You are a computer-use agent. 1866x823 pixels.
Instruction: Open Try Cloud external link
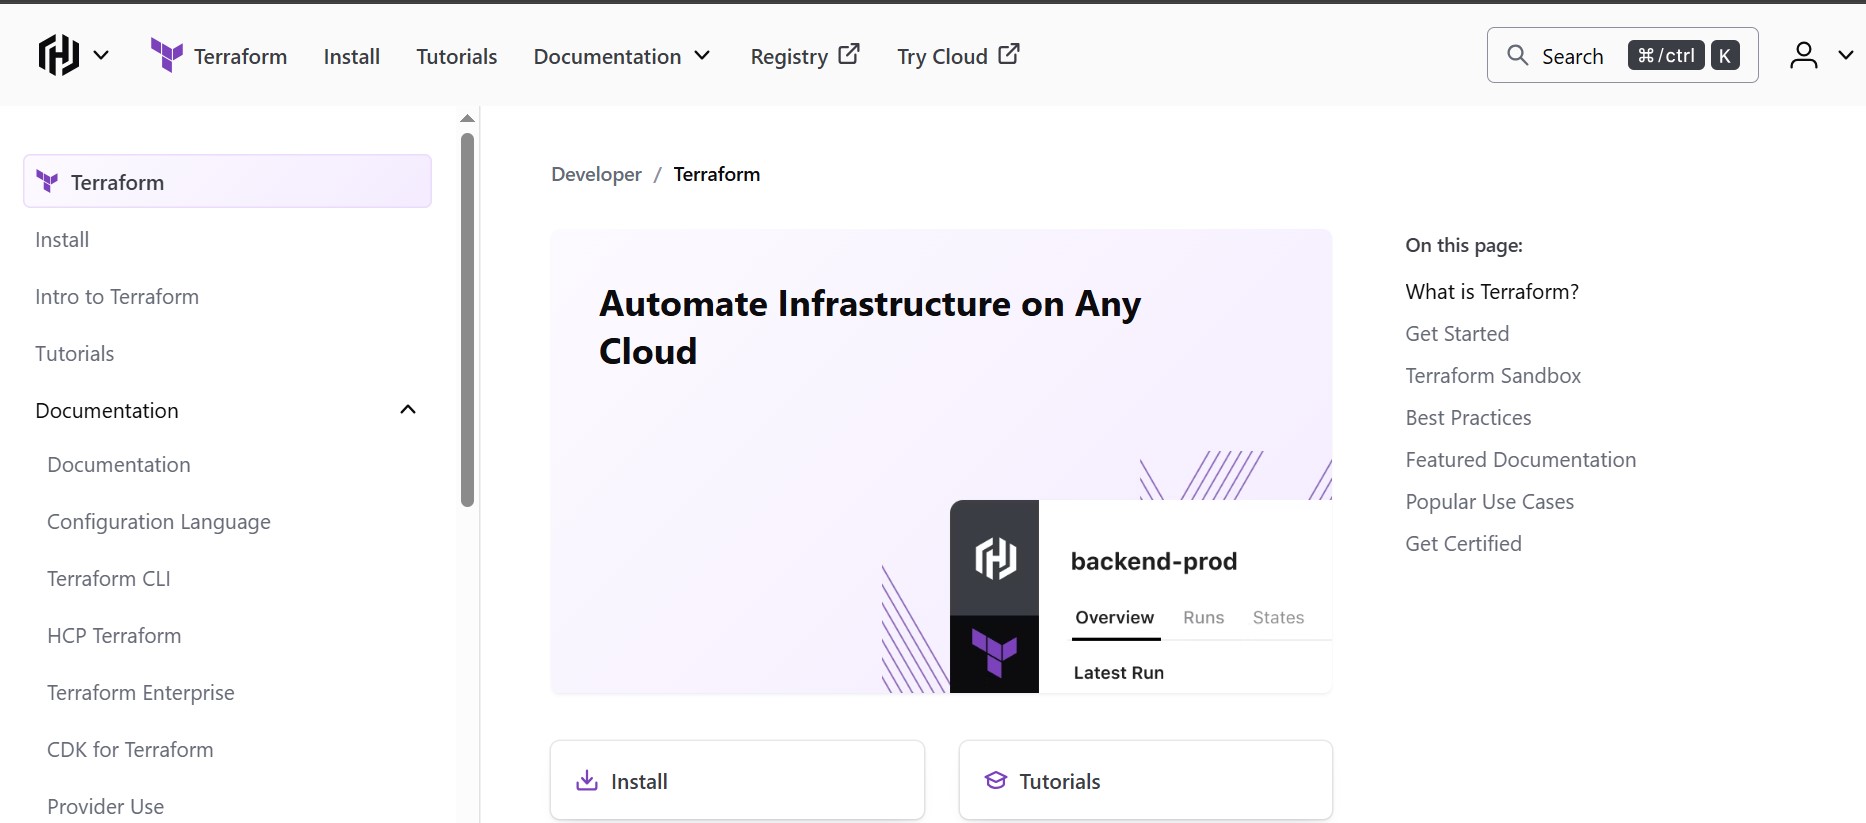pos(958,56)
